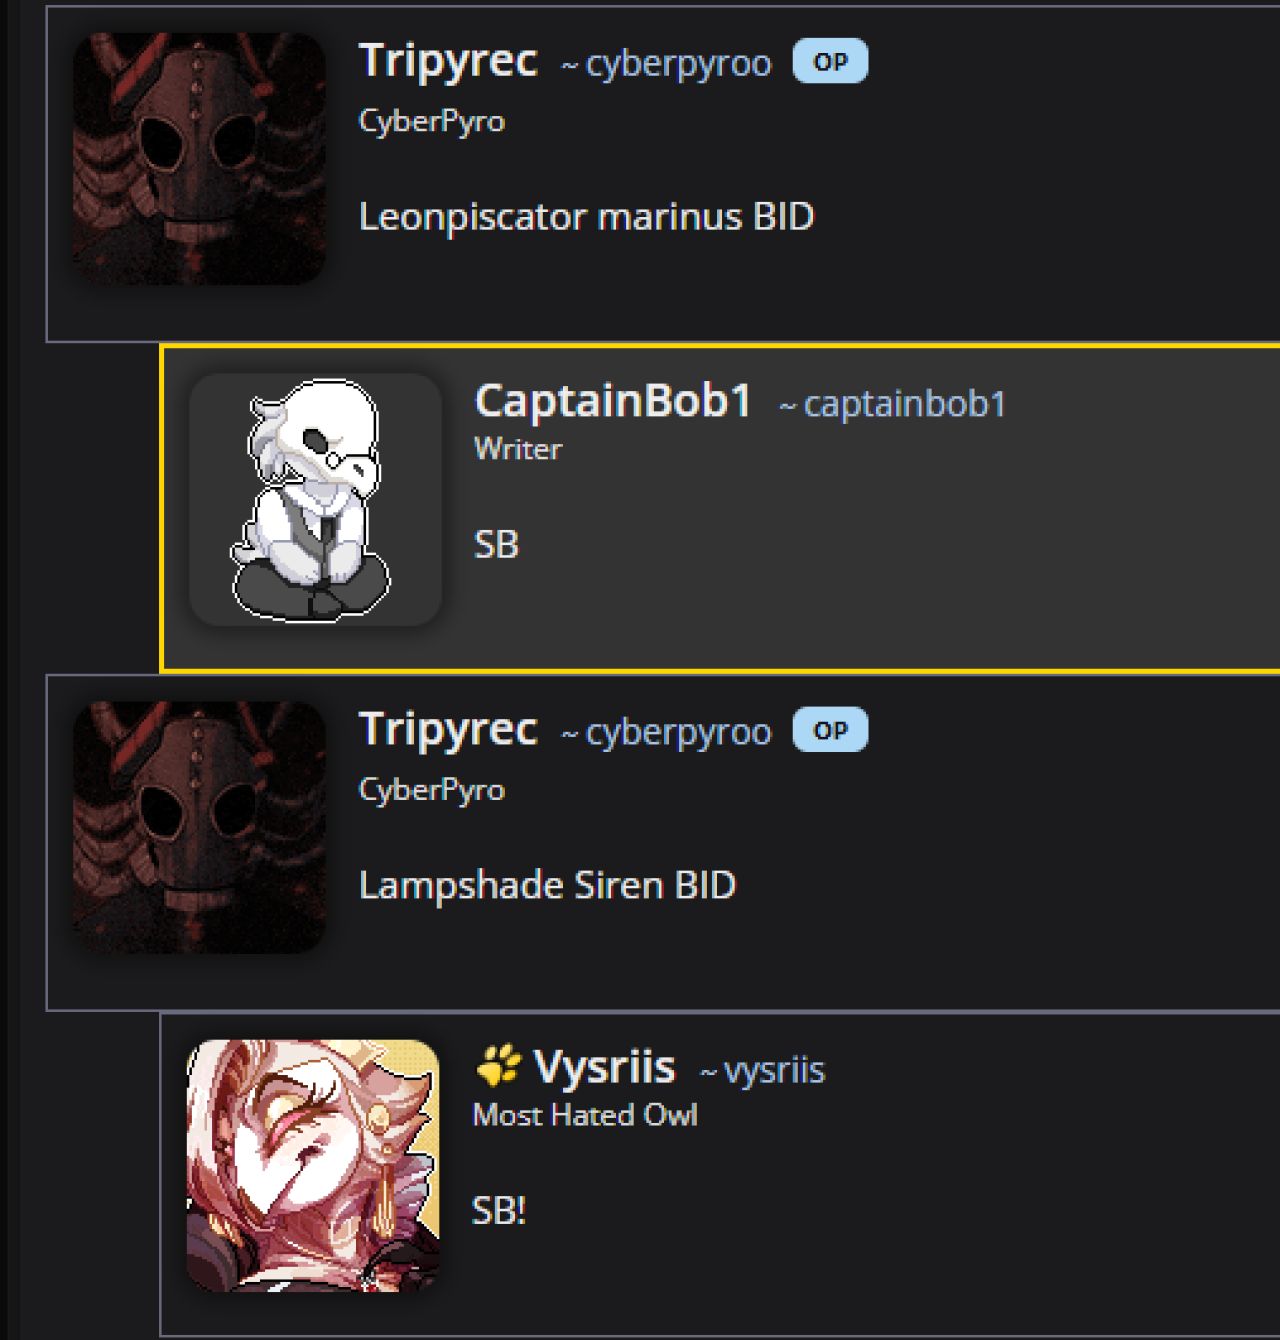Click the OP badge on the Leonpiscator post

[x=830, y=61]
